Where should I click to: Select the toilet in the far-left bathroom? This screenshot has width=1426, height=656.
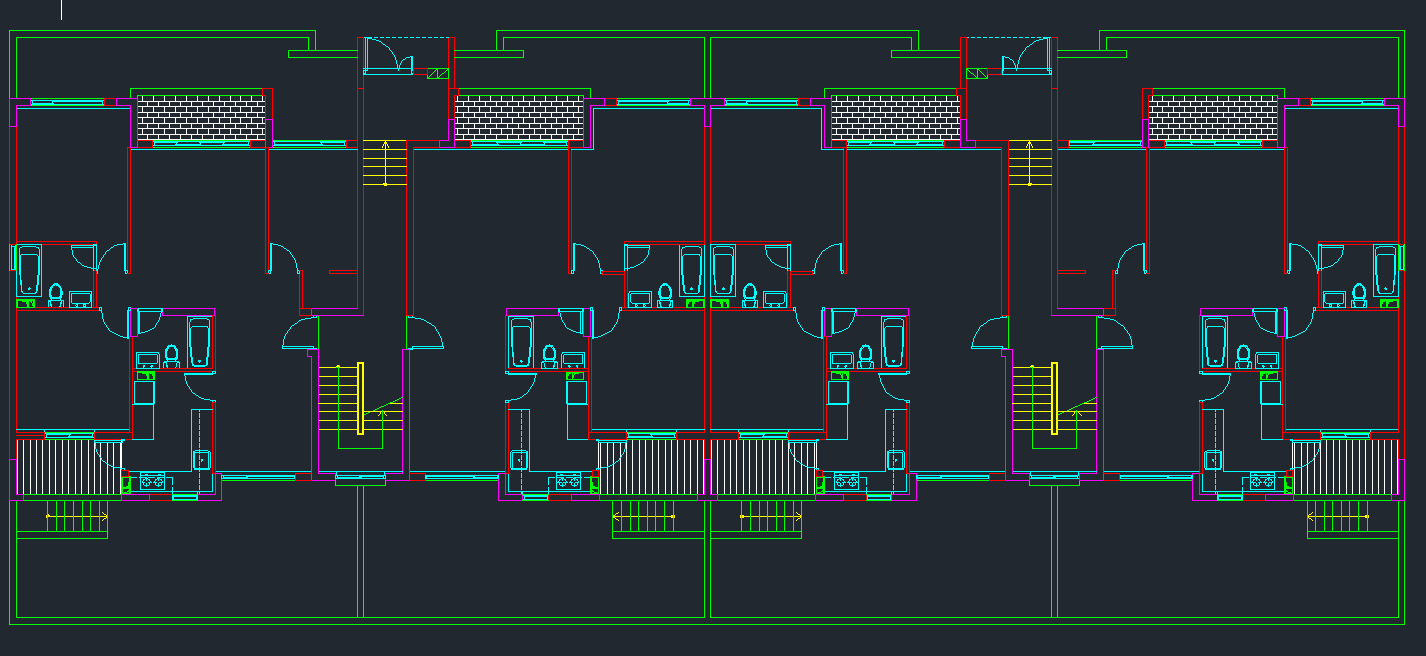pos(55,294)
